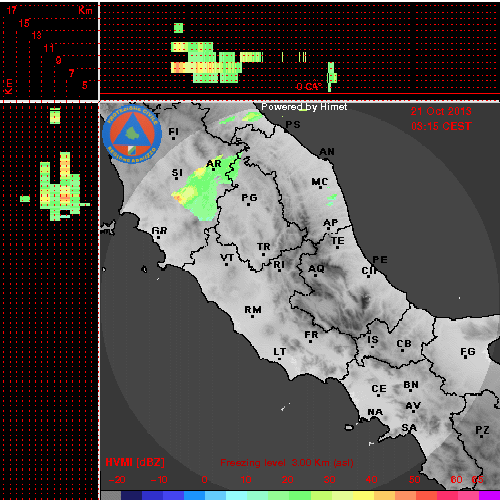Click the 7 altitude label

tap(71, 73)
